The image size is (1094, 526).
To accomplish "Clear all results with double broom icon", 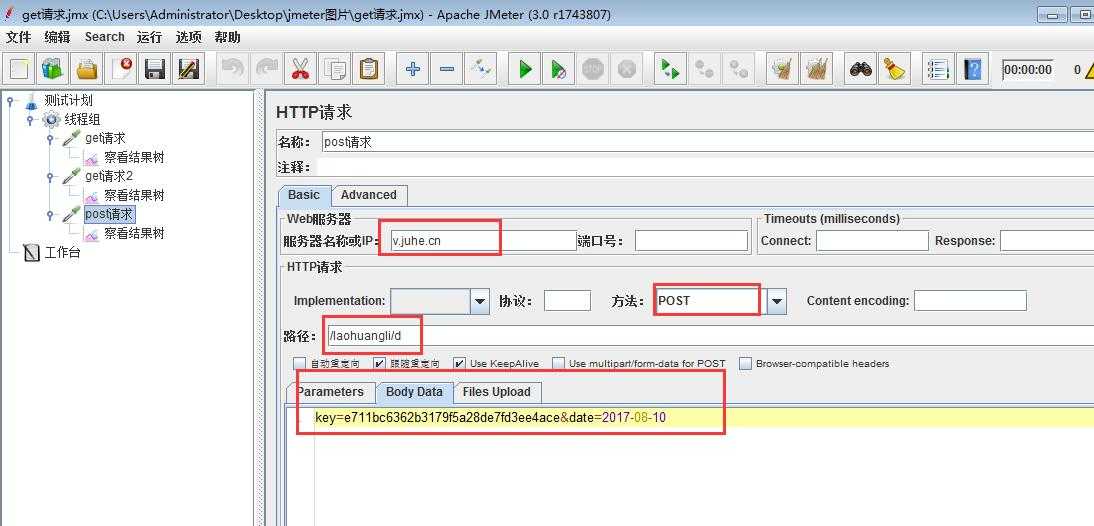I will tap(816, 68).
